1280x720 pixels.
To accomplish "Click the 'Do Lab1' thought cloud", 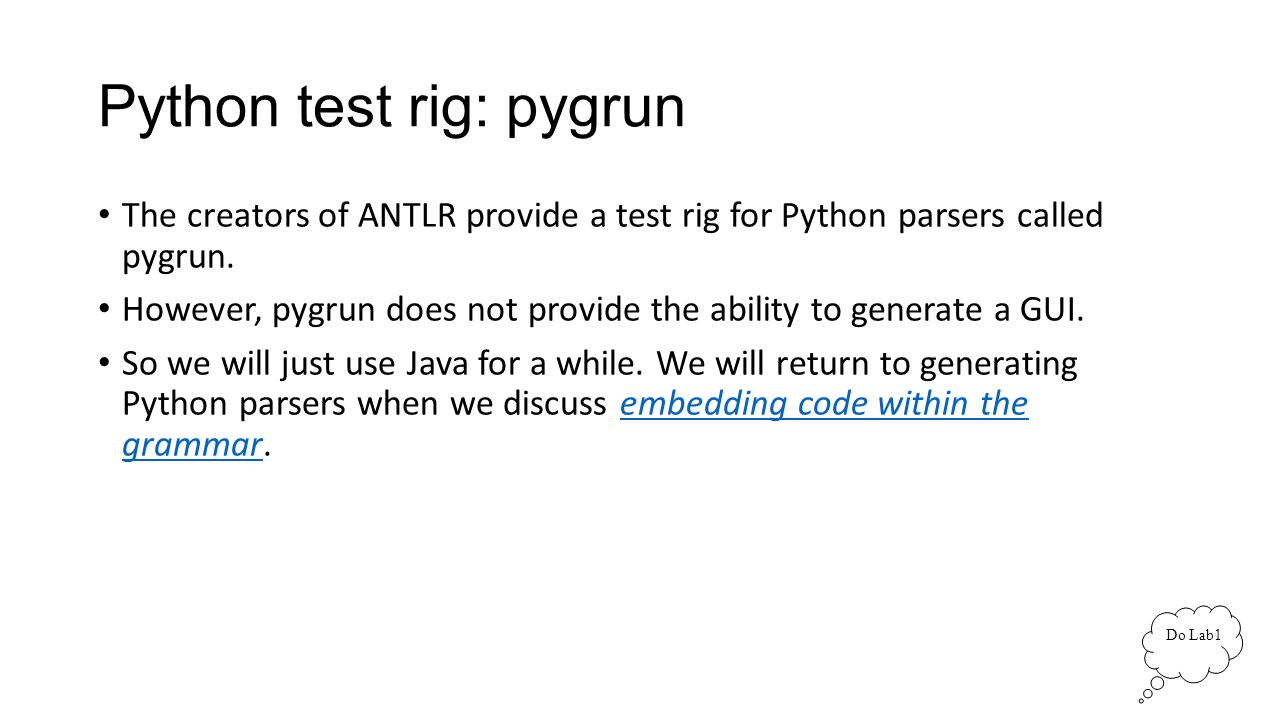I will point(1195,644).
